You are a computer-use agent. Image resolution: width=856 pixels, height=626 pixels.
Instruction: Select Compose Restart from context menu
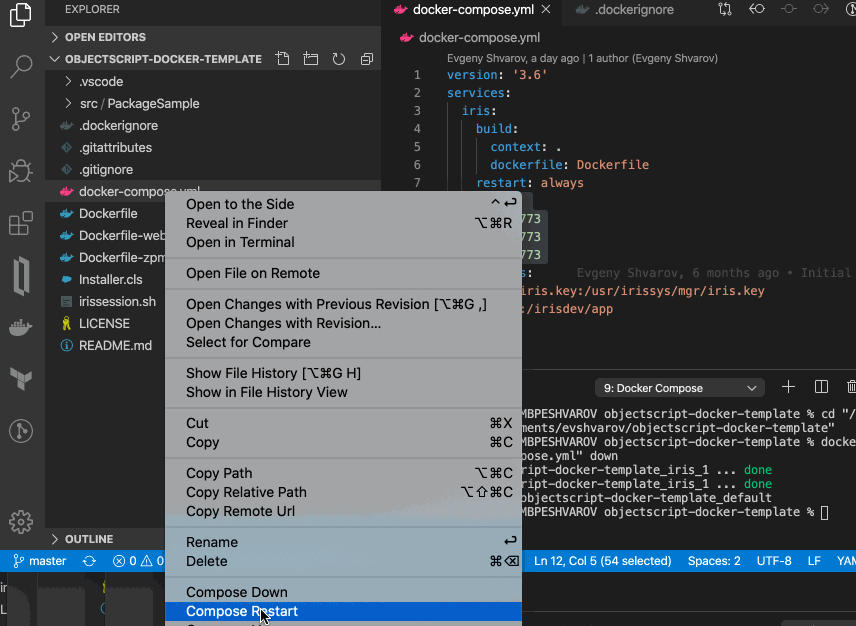(242, 611)
